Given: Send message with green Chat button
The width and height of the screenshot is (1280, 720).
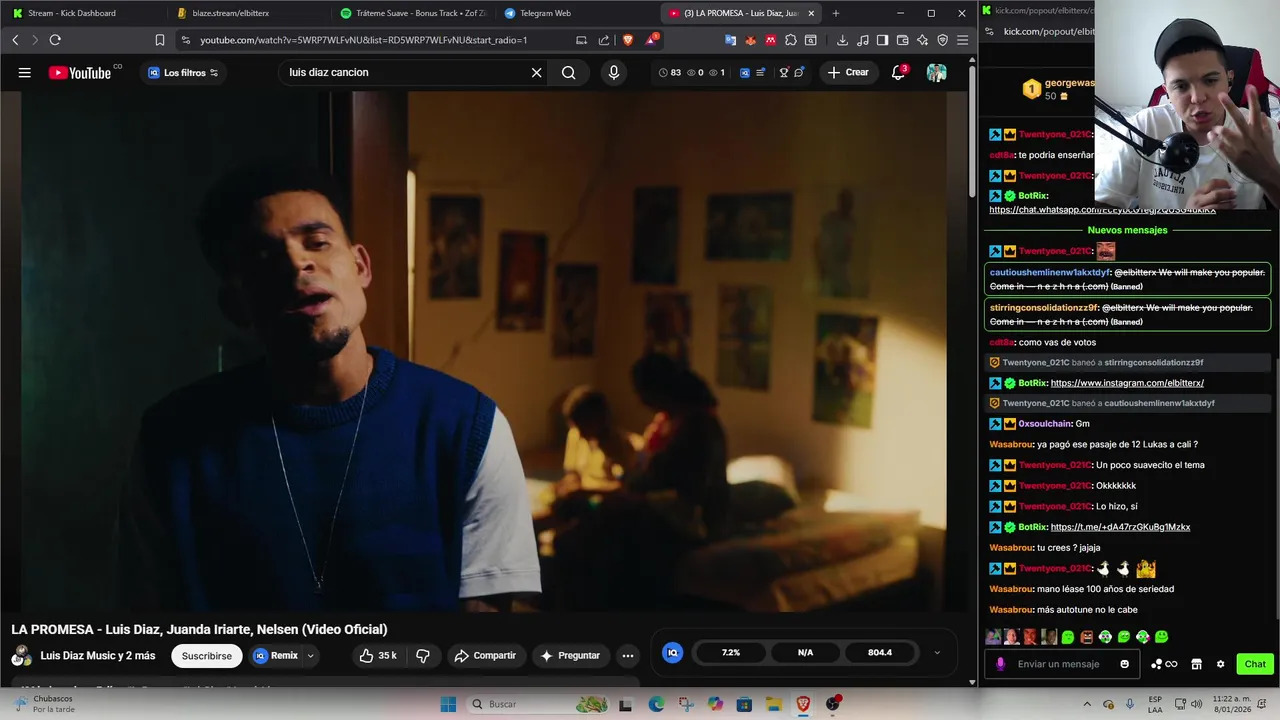Looking at the screenshot, I should 1255,664.
